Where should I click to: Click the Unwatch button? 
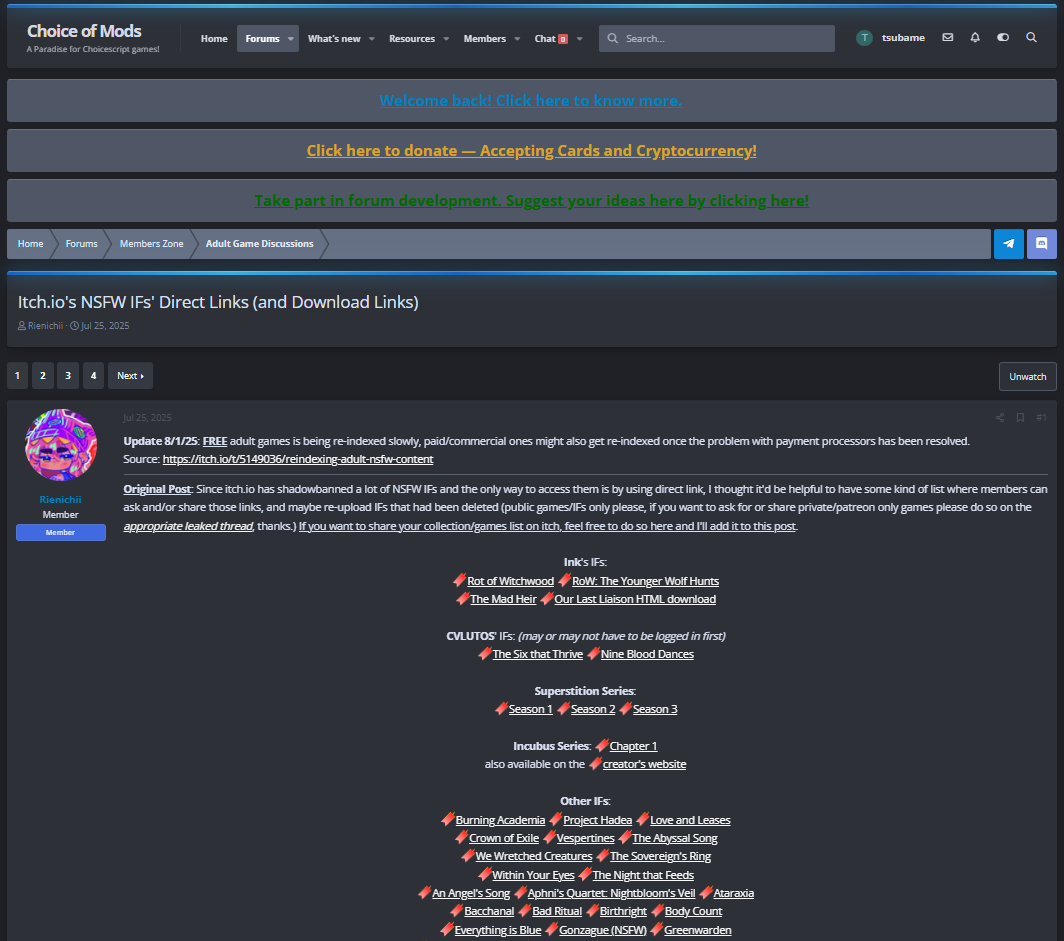pos(1027,377)
